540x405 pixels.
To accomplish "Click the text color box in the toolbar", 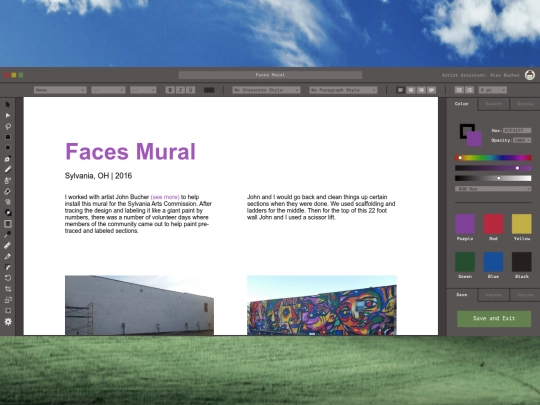I will tap(209, 90).
